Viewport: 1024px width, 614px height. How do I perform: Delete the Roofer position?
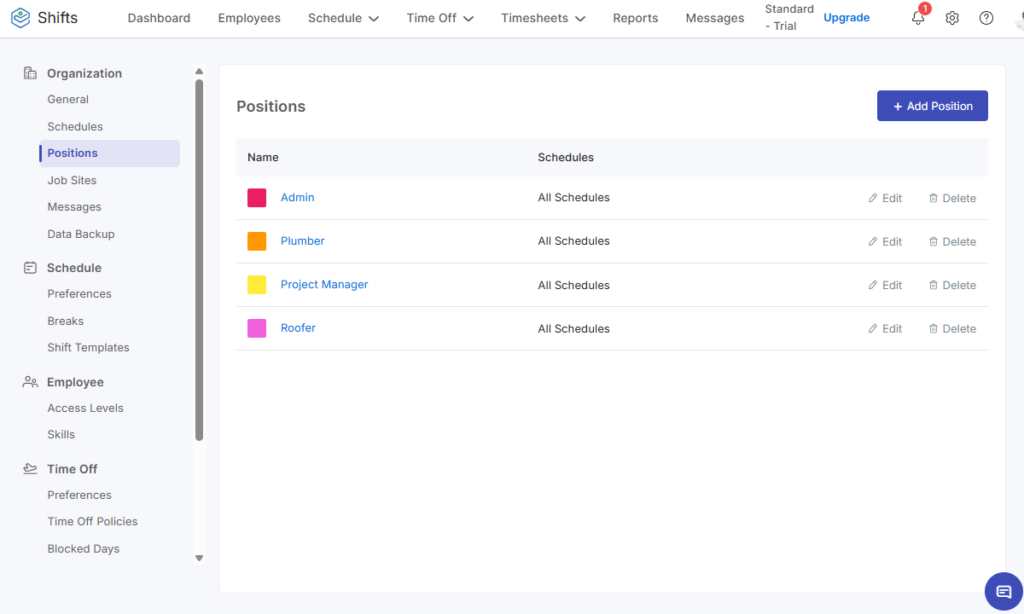point(952,329)
